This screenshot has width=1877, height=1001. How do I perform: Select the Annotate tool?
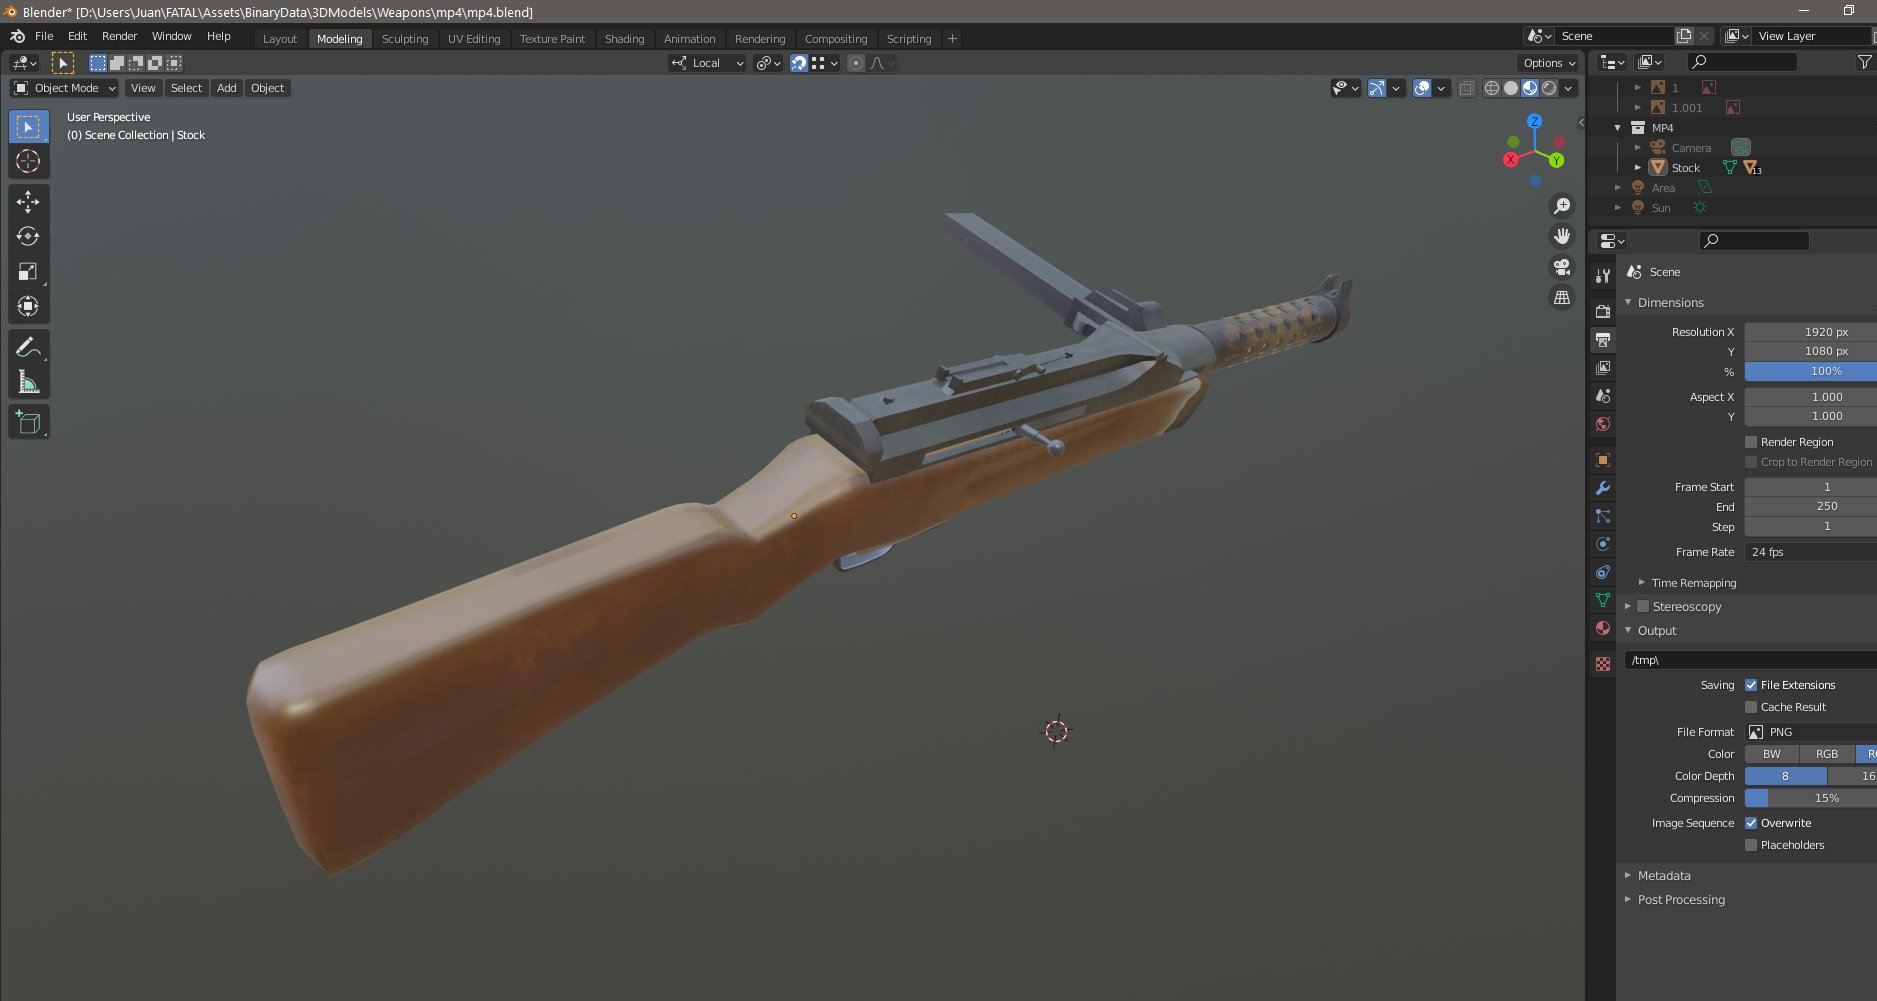pos(28,347)
